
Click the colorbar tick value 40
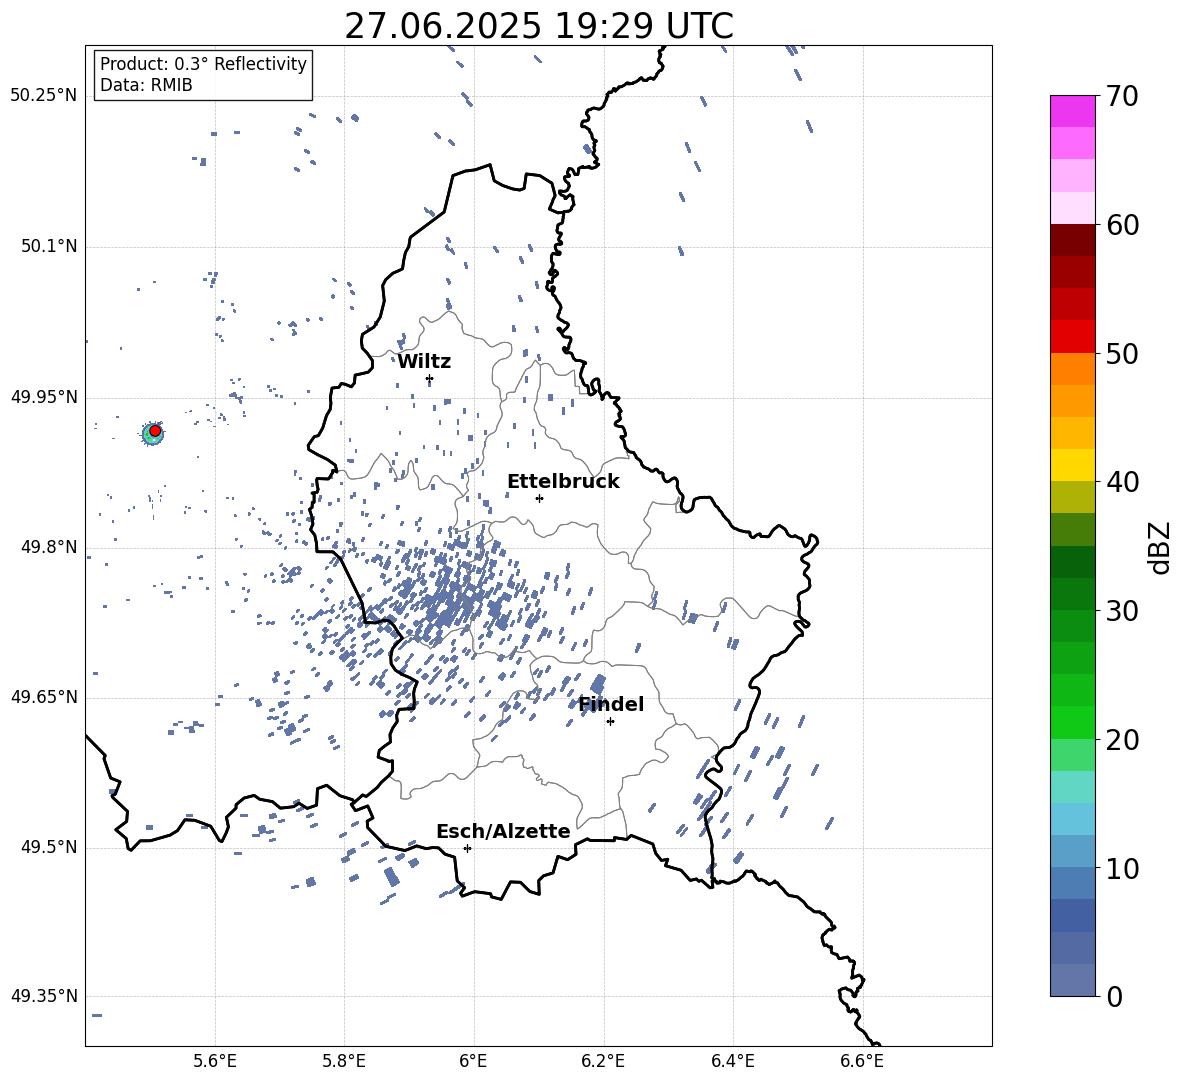[1122, 482]
